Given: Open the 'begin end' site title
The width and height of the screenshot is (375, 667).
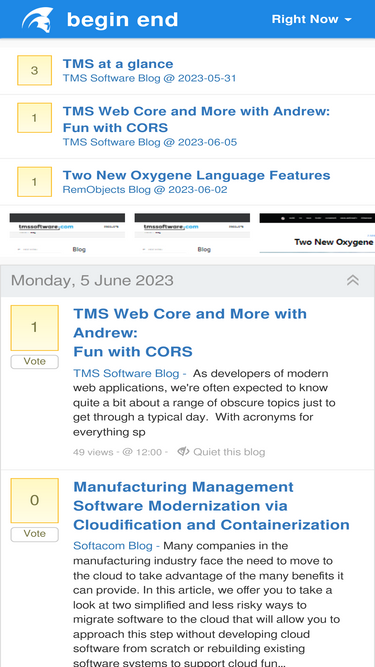Looking at the screenshot, I should coord(122,20).
